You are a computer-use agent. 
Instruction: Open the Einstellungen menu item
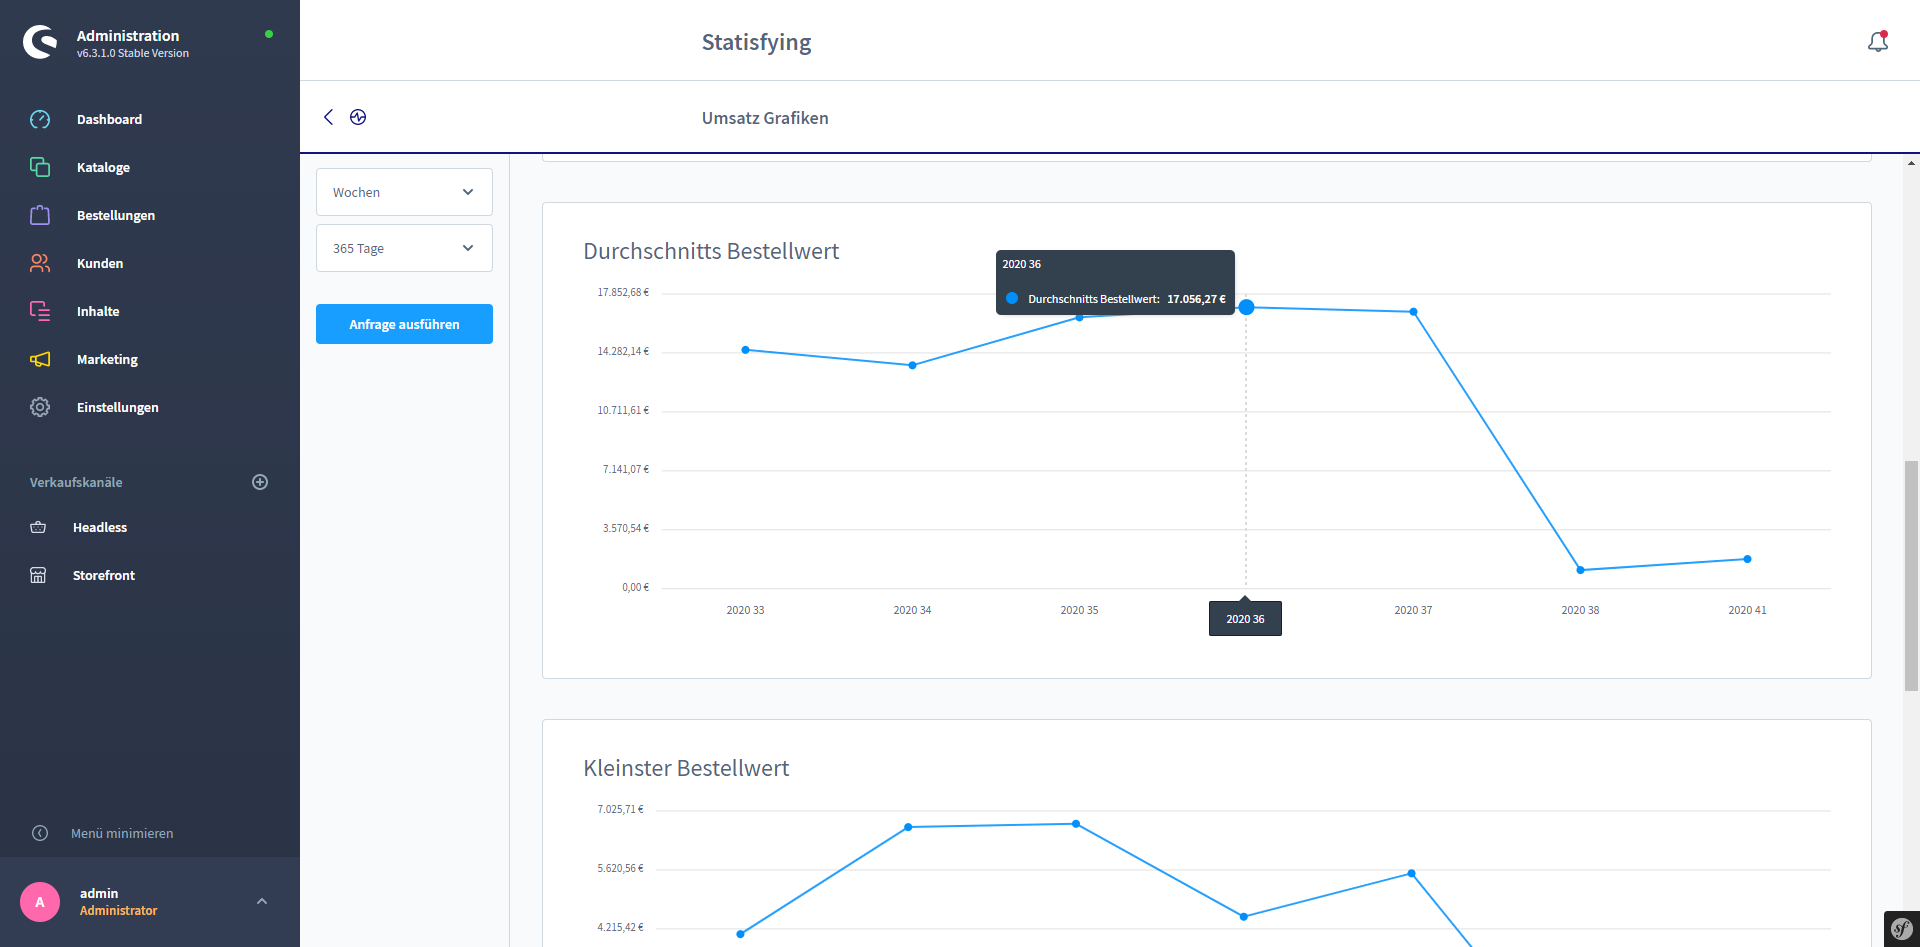118,407
